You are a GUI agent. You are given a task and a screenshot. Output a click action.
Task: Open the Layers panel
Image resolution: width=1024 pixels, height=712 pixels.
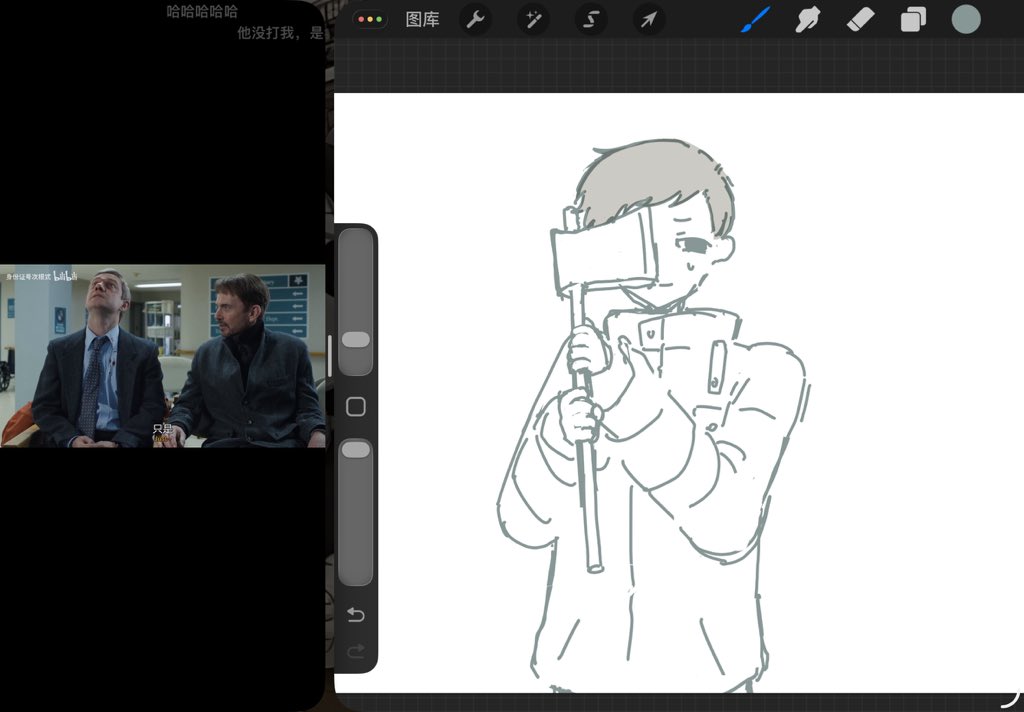(913, 20)
